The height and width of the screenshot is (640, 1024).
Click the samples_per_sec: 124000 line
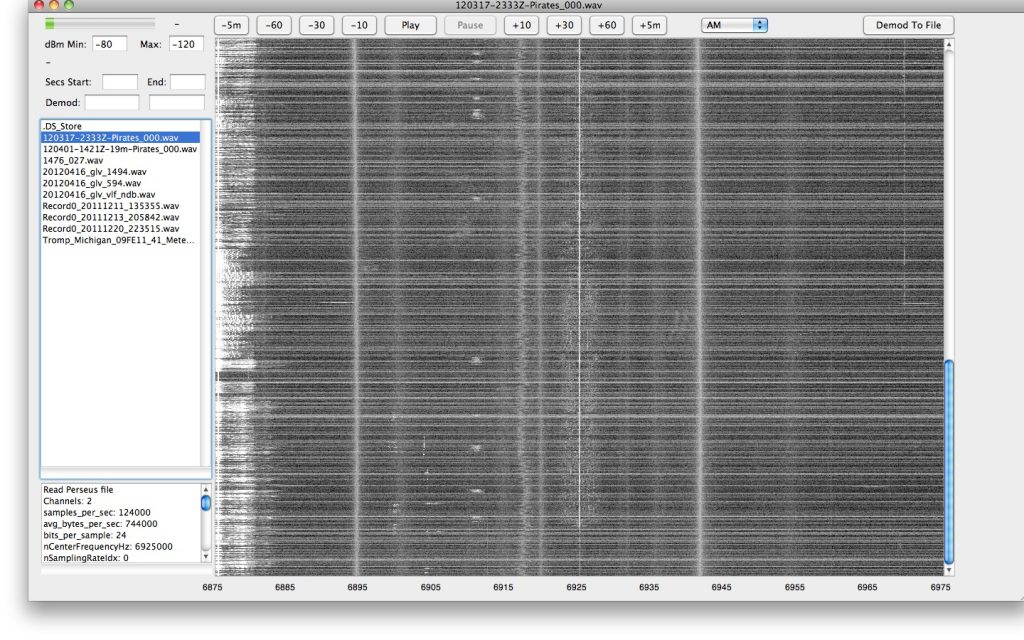click(97, 513)
